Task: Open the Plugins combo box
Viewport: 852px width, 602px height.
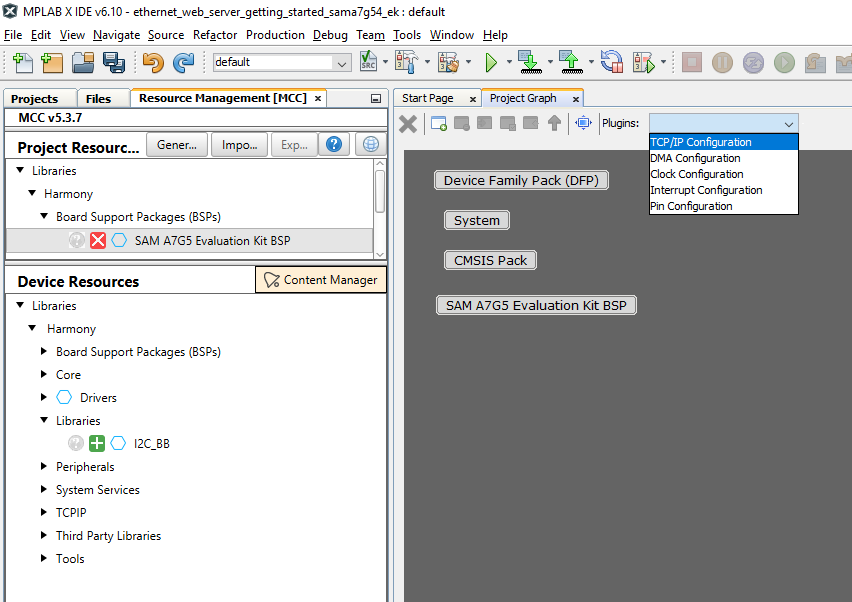Action: [724, 123]
